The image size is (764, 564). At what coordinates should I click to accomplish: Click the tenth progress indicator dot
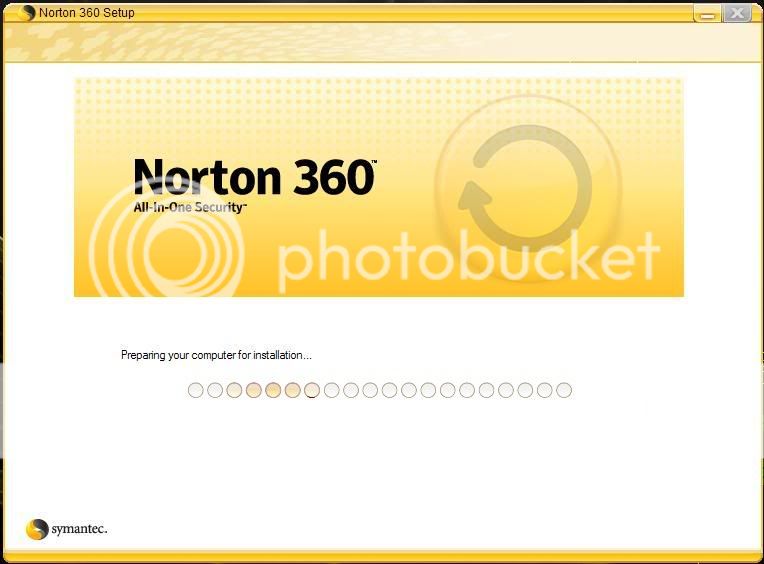[370, 390]
